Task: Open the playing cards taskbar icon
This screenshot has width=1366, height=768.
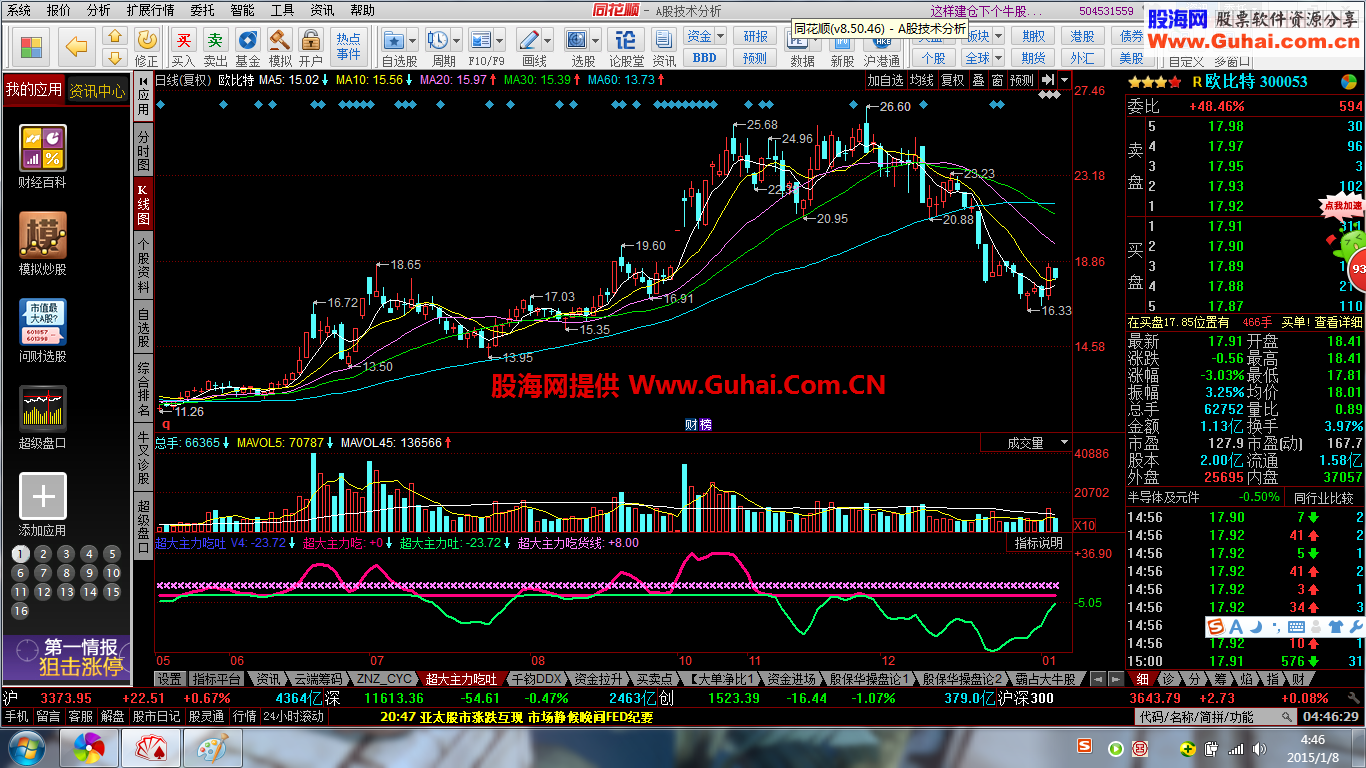Action: [150, 749]
